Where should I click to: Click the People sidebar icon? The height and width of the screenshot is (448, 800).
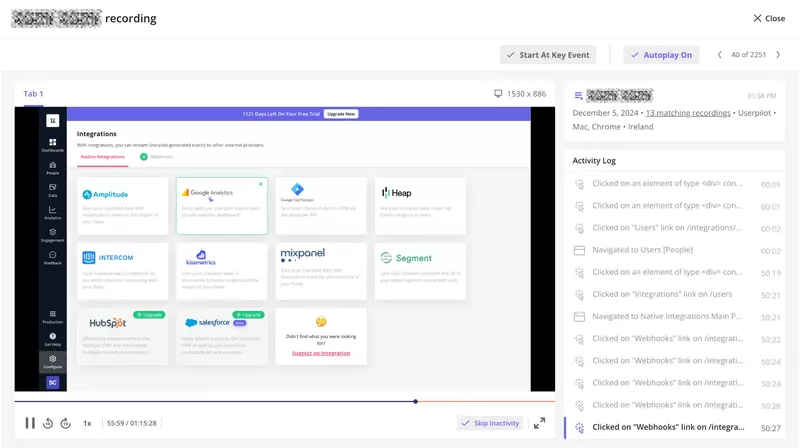pos(52,167)
